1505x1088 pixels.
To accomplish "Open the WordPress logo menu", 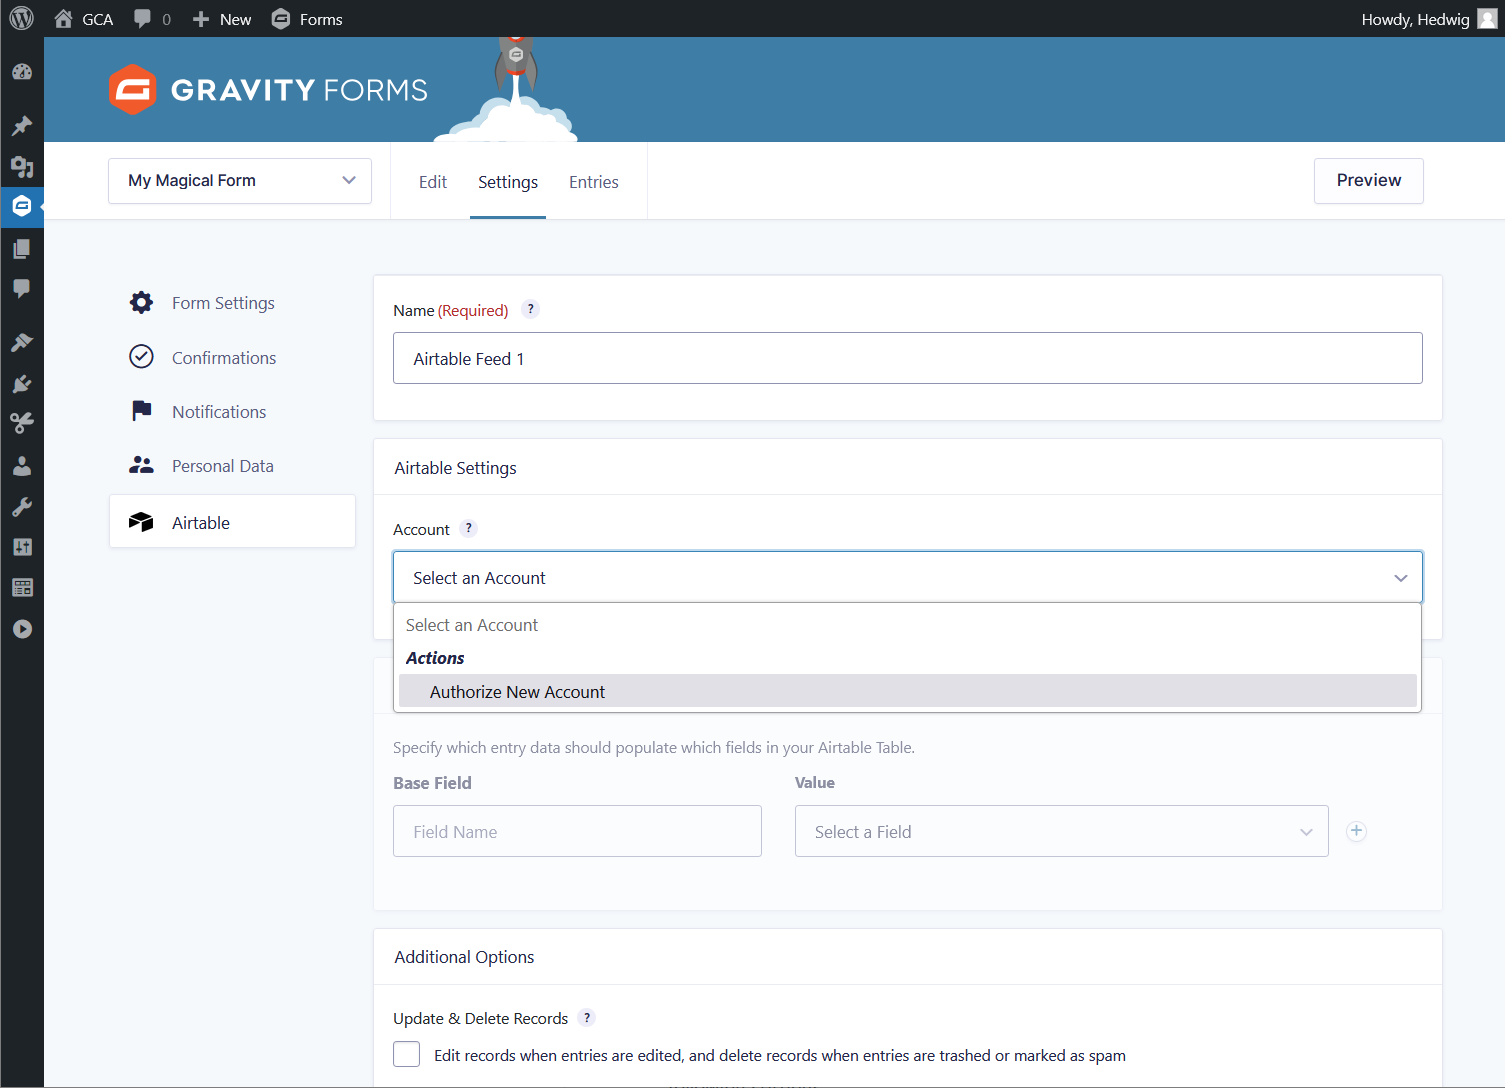I will click(x=22, y=18).
